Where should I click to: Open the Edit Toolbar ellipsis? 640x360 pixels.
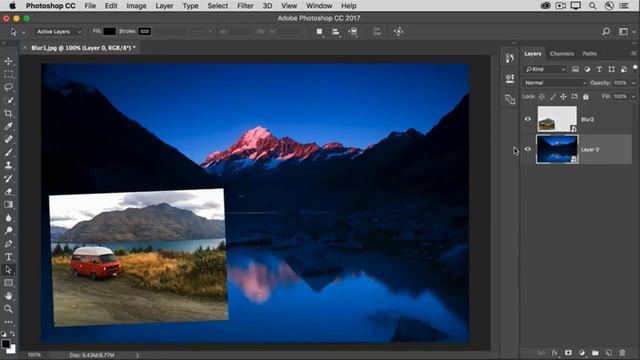click(9, 322)
